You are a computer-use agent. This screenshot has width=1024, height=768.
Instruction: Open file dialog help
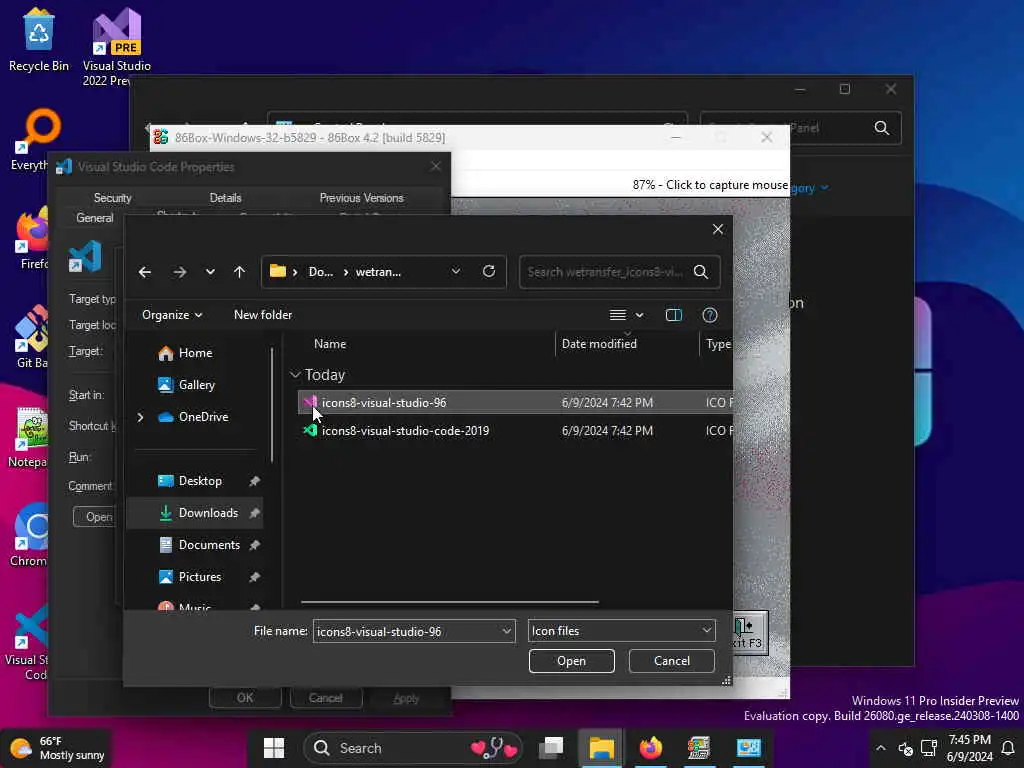click(x=710, y=315)
